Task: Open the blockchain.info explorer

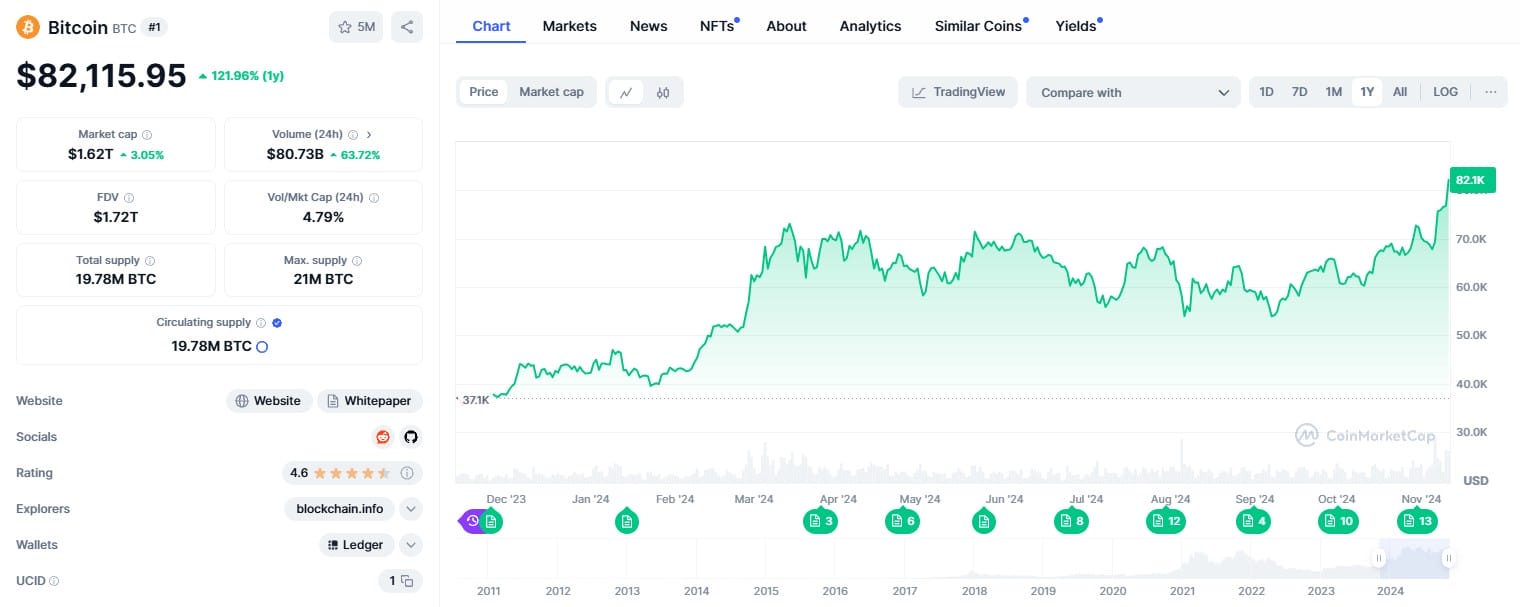Action: pos(339,509)
